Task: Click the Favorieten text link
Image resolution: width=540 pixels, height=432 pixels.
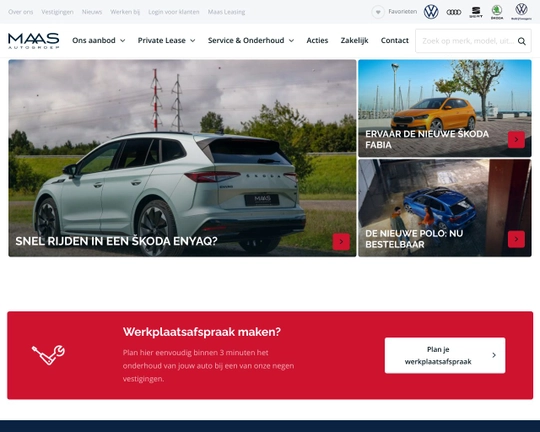Action: pyautogui.click(x=402, y=12)
